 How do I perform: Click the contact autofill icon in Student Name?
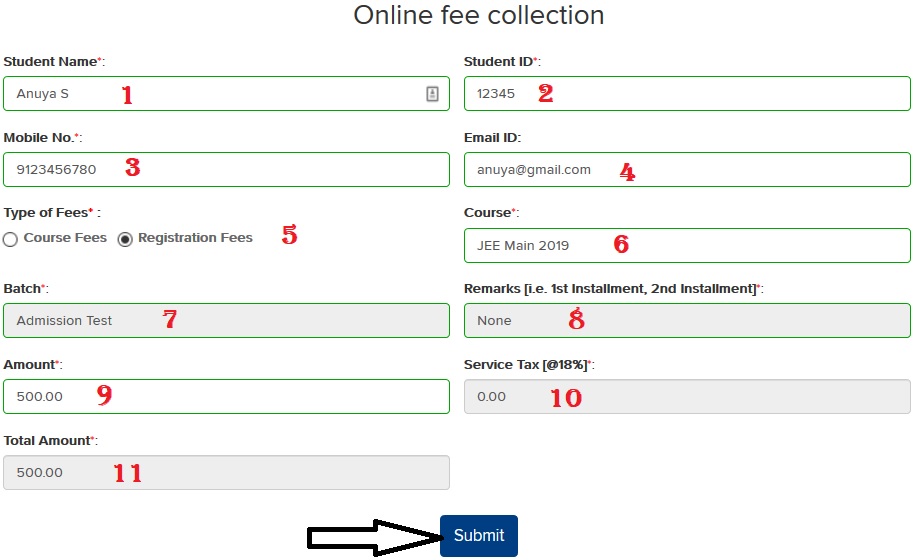tap(432, 94)
